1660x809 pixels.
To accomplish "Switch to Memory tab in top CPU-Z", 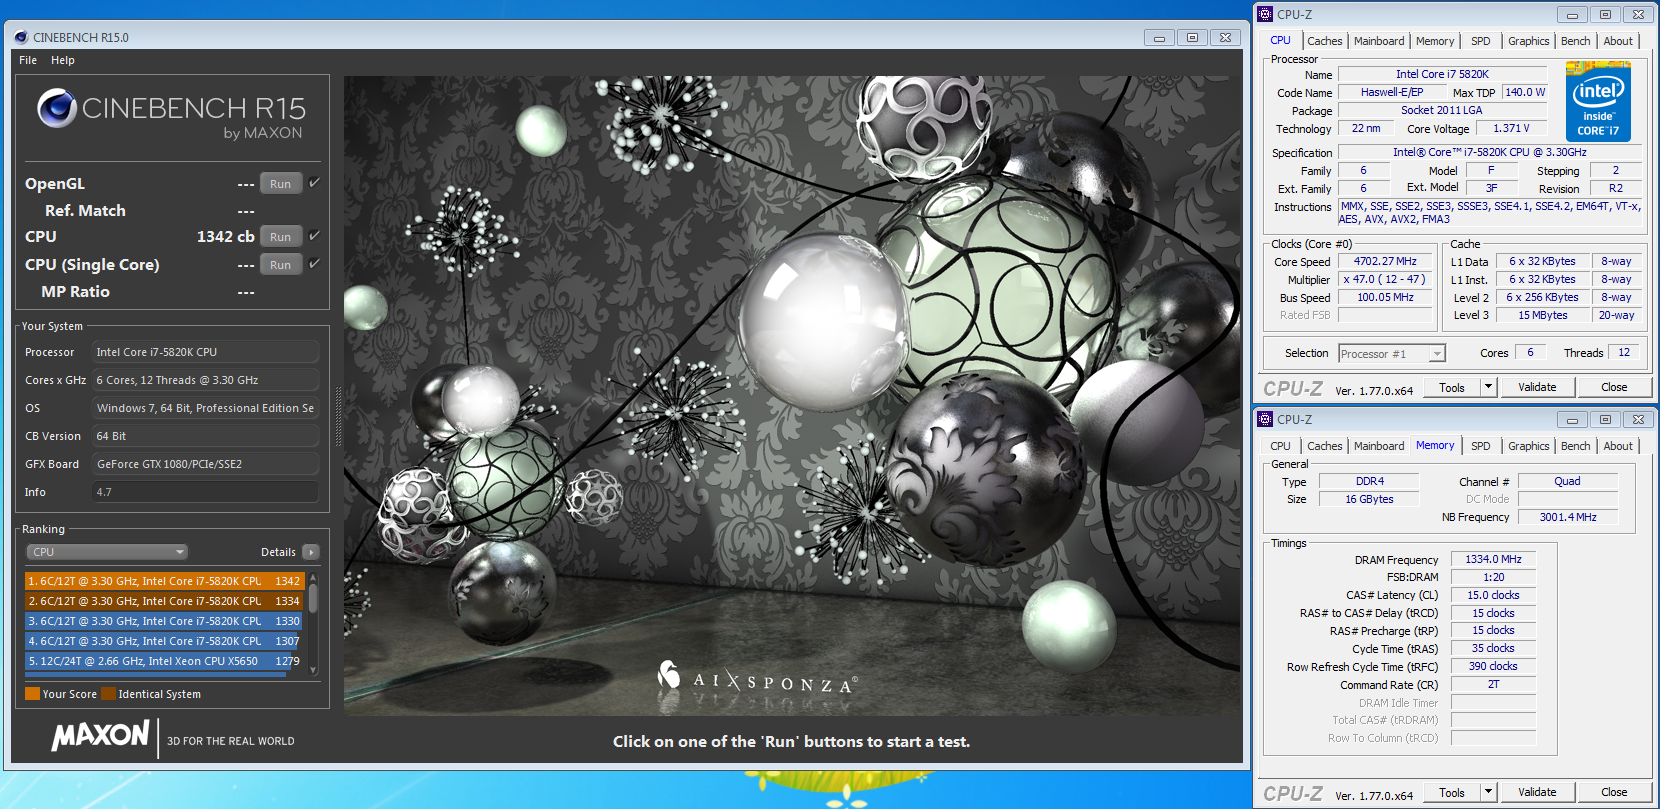I will click(1435, 41).
